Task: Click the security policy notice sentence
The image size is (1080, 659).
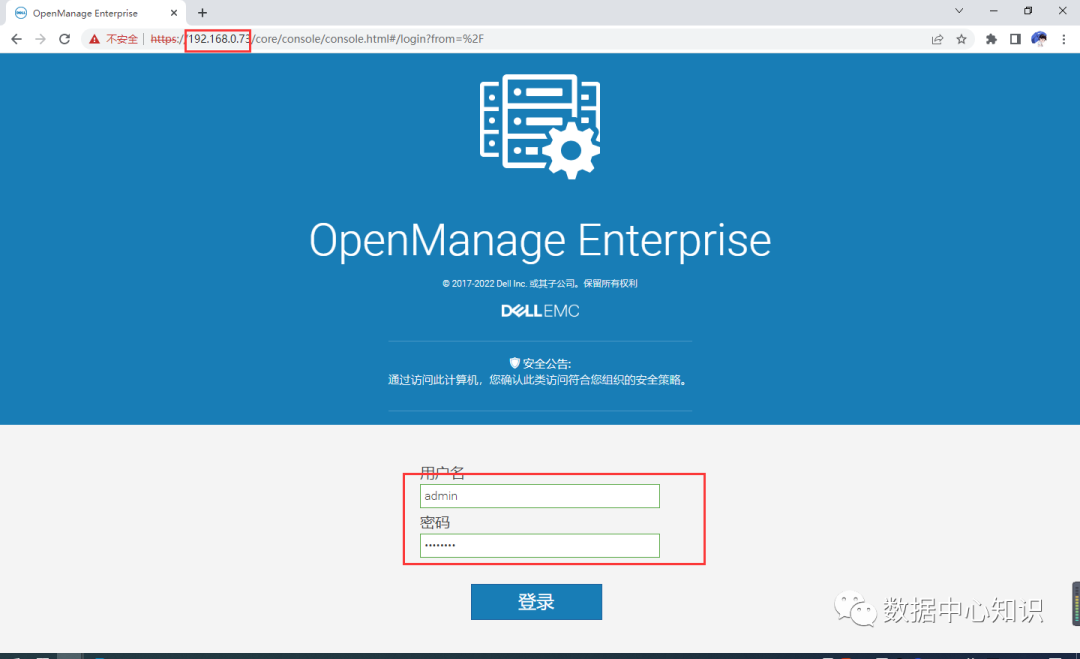Action: point(537,380)
